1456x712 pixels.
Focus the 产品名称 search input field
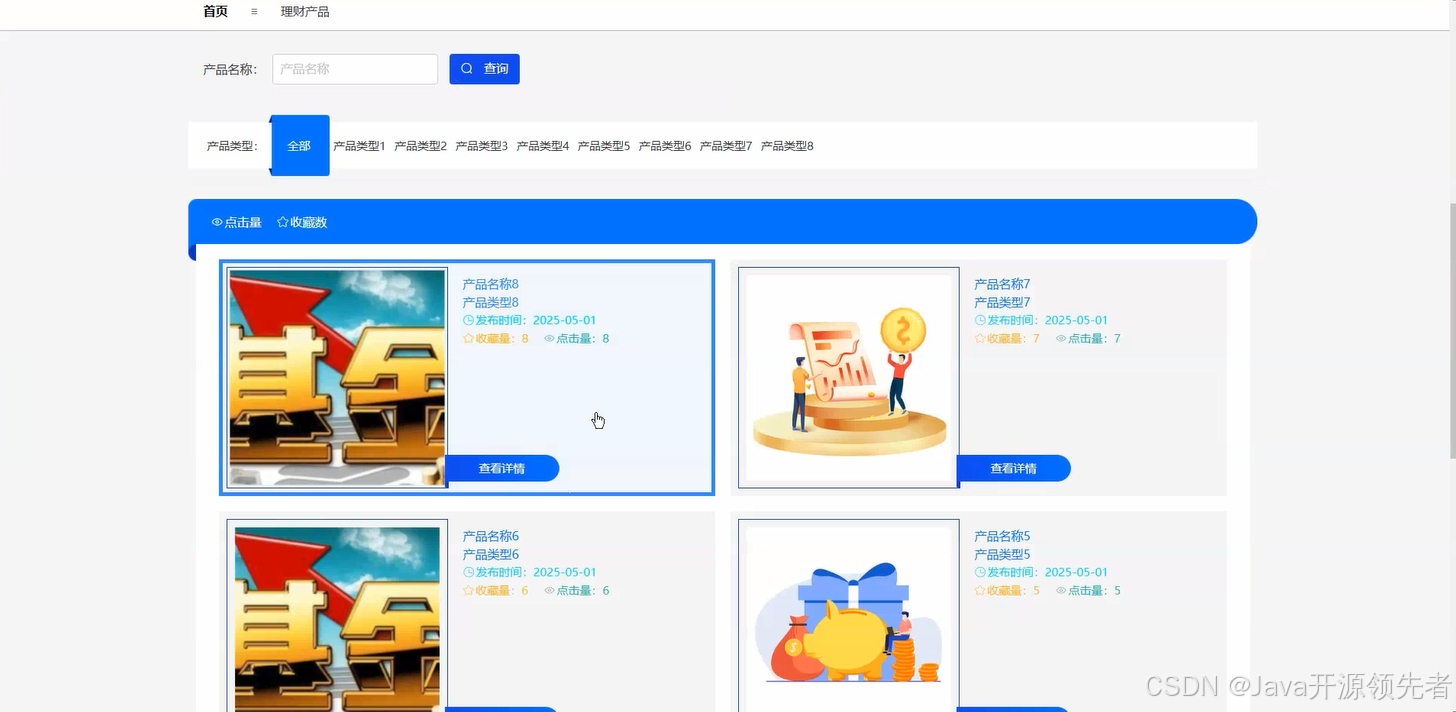point(355,69)
